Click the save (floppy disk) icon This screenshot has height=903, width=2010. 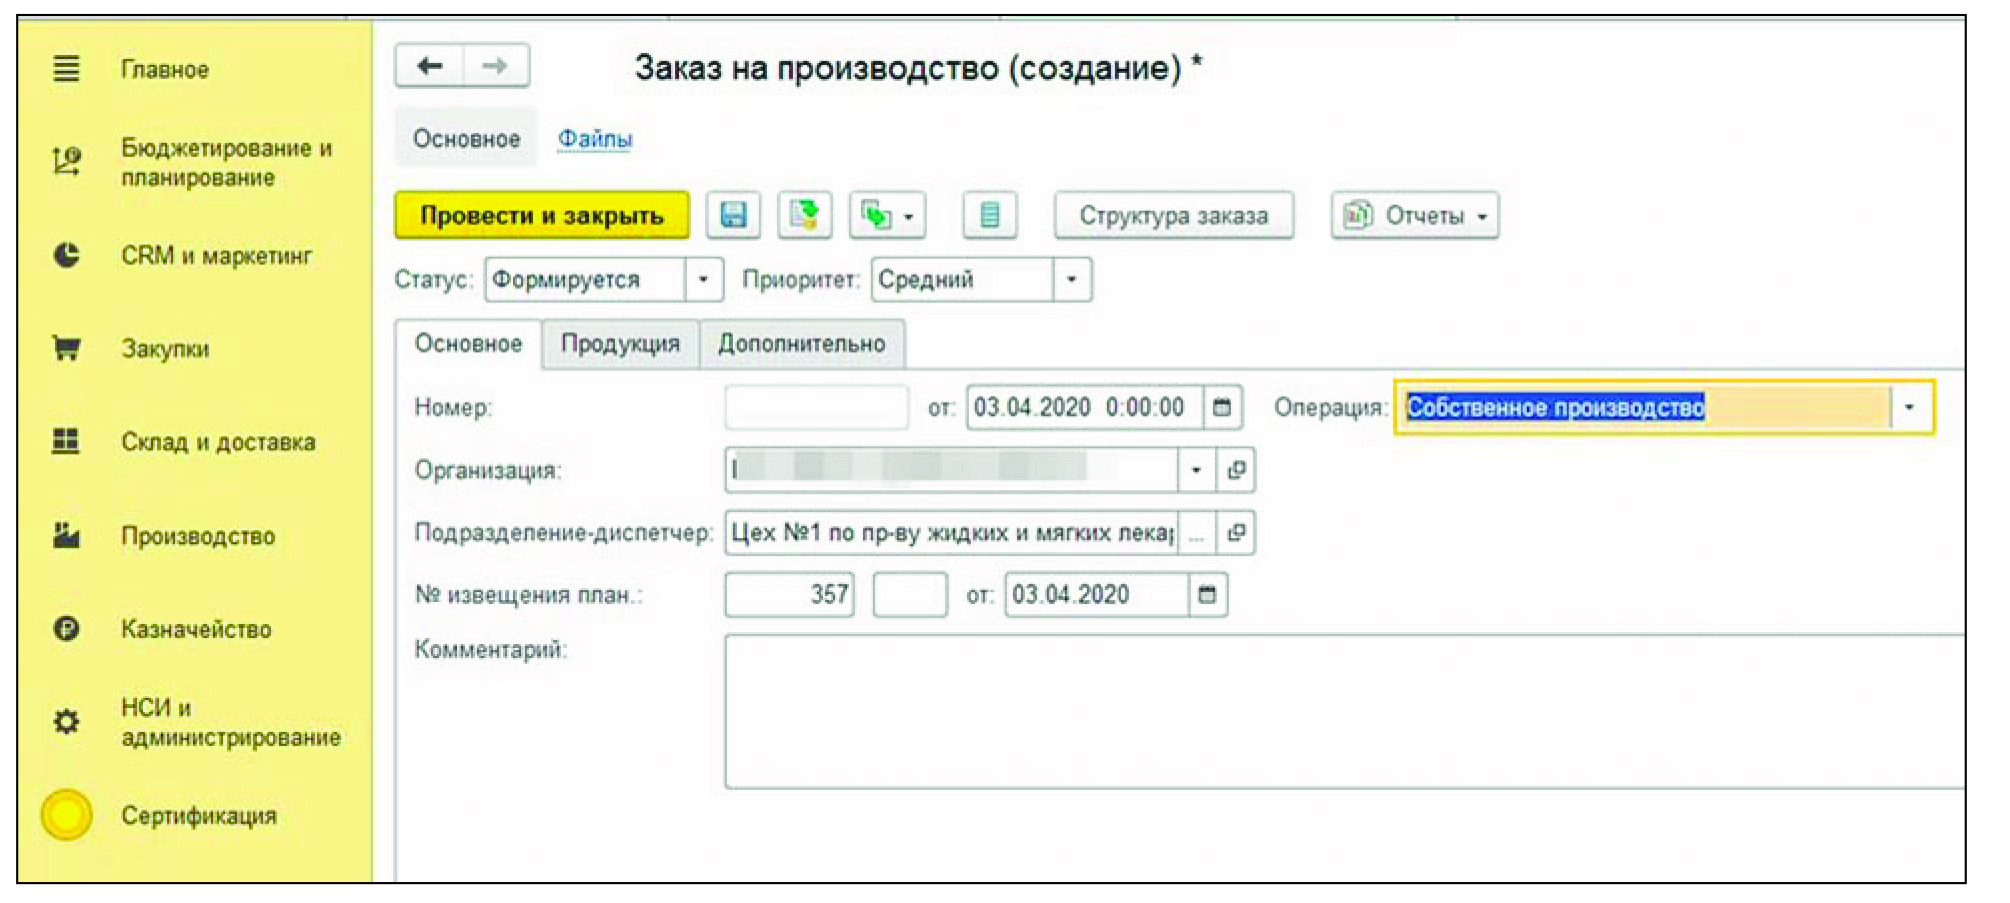point(733,216)
